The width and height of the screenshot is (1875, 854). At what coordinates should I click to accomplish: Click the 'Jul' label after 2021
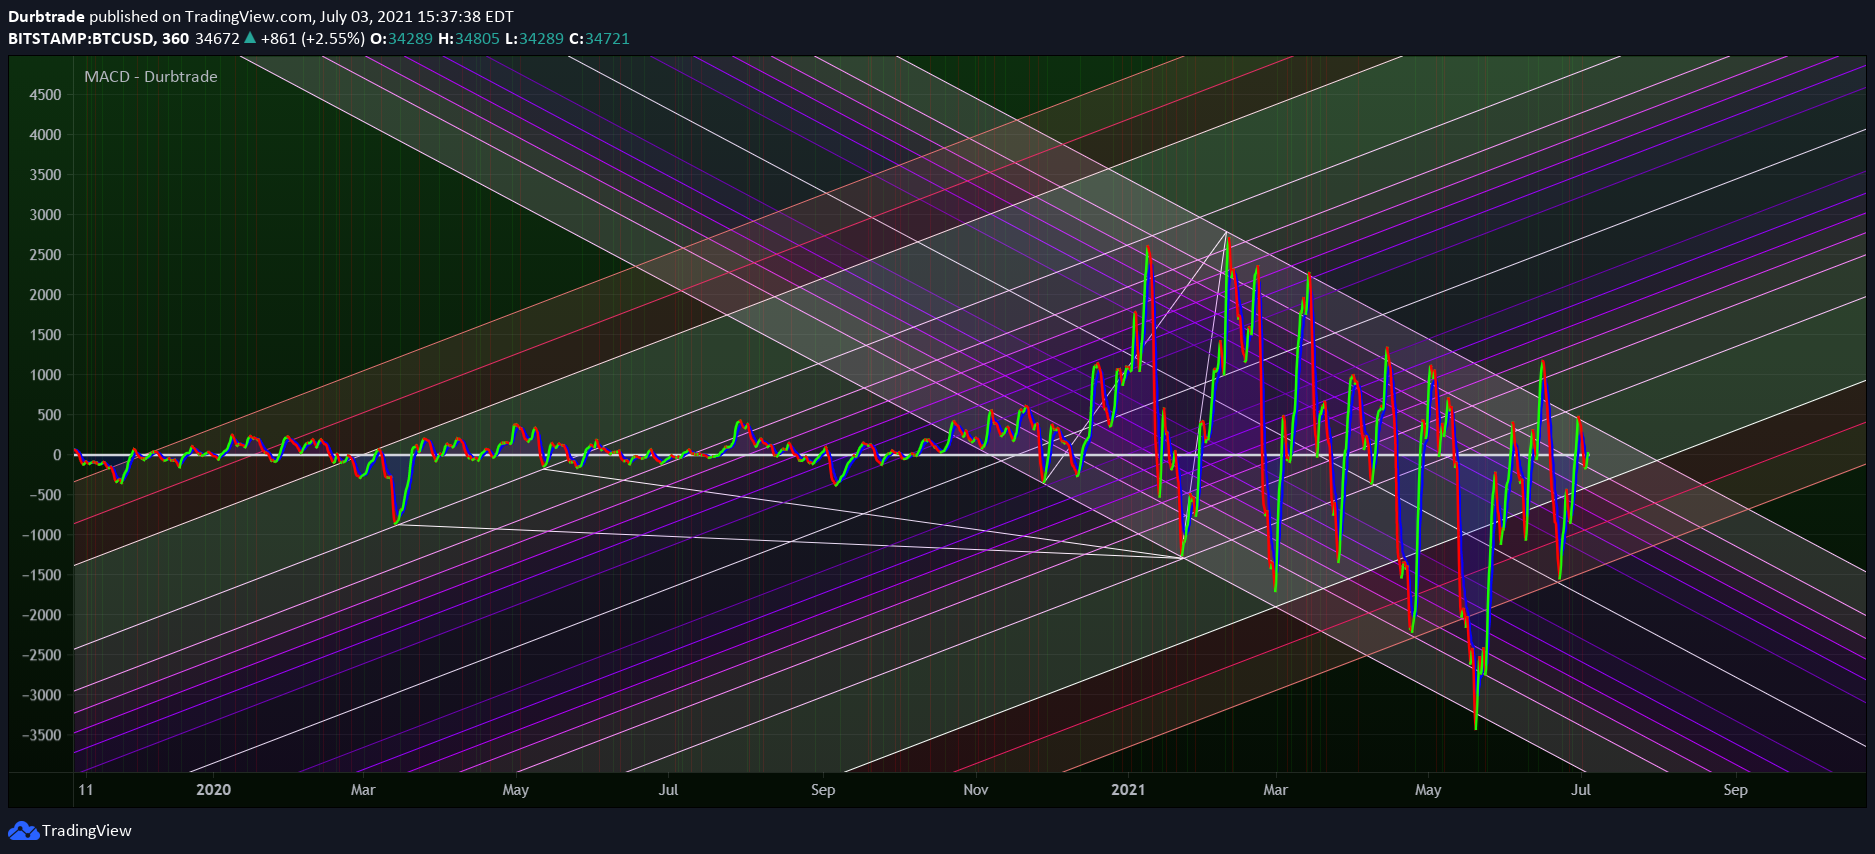coord(1581,790)
